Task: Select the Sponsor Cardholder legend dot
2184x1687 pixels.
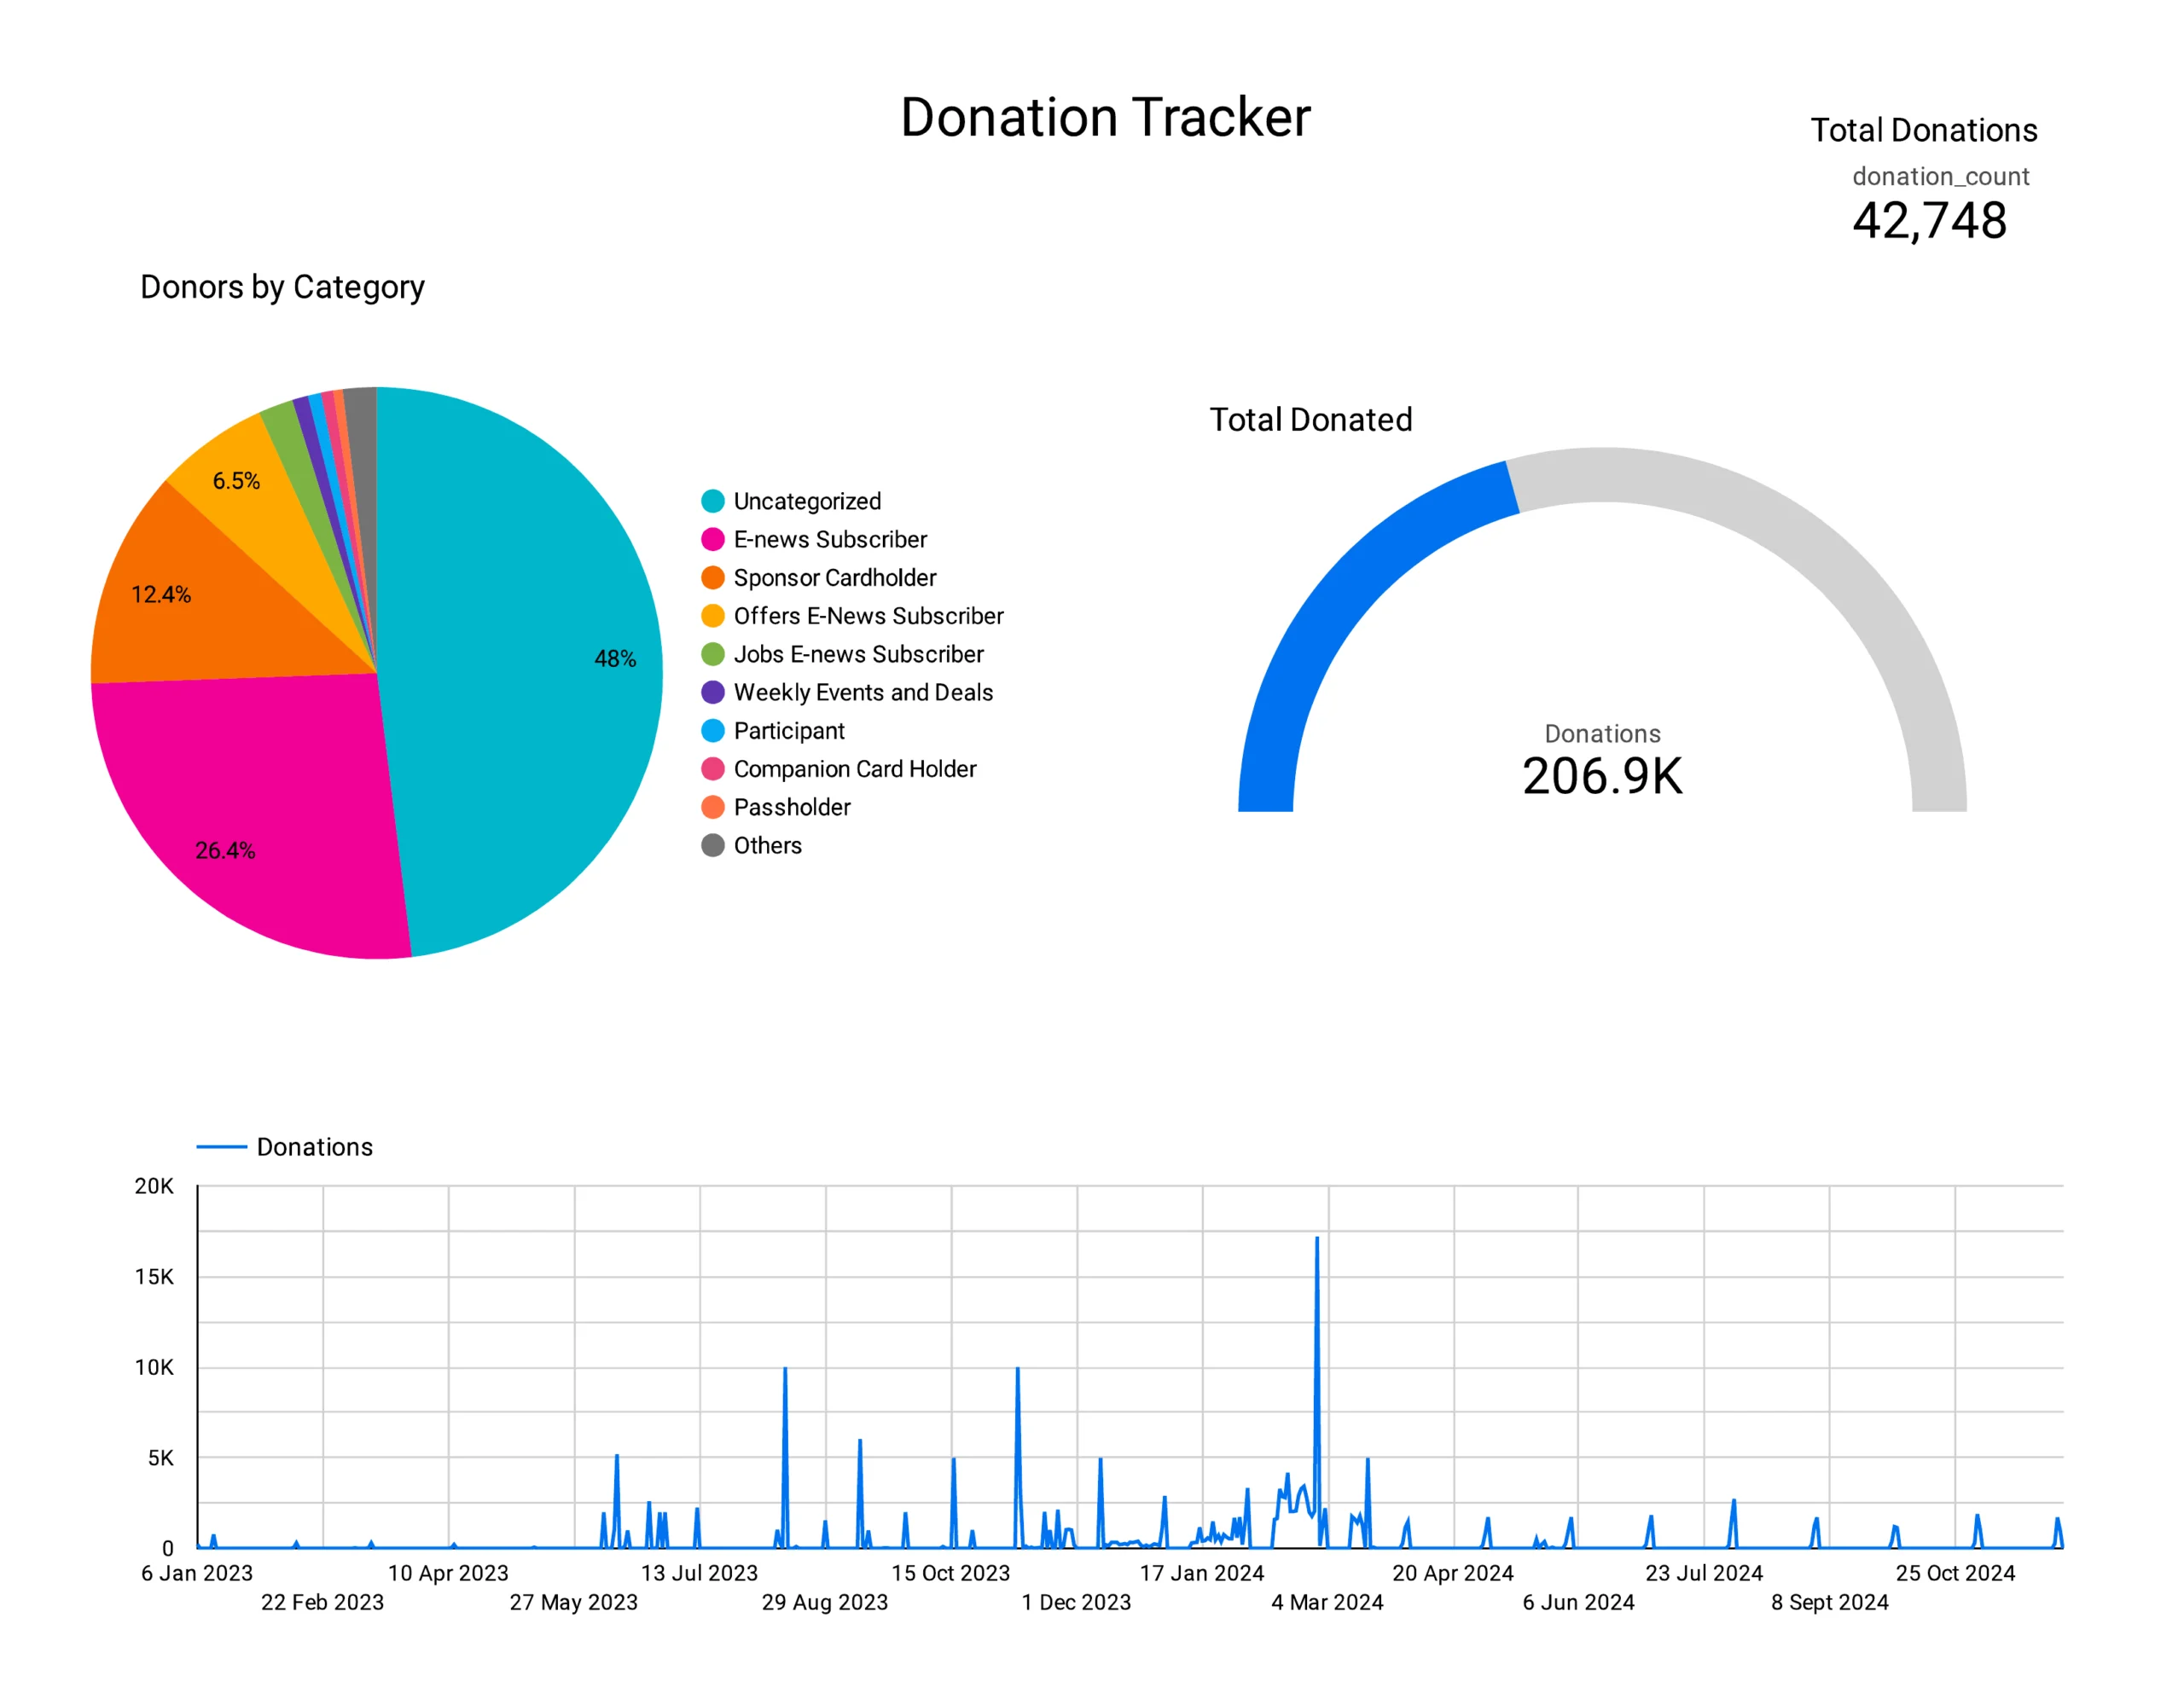Action: 714,578
